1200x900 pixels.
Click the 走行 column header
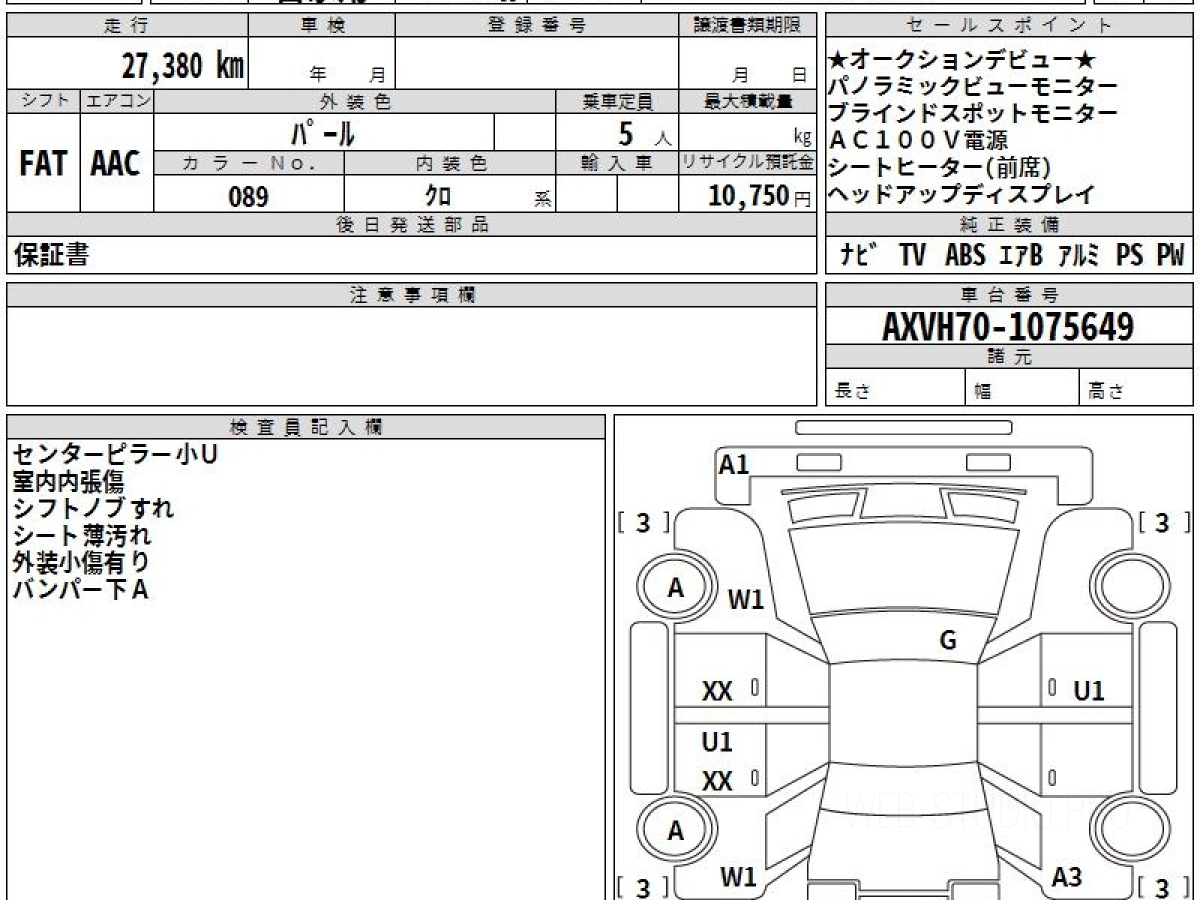coord(127,26)
